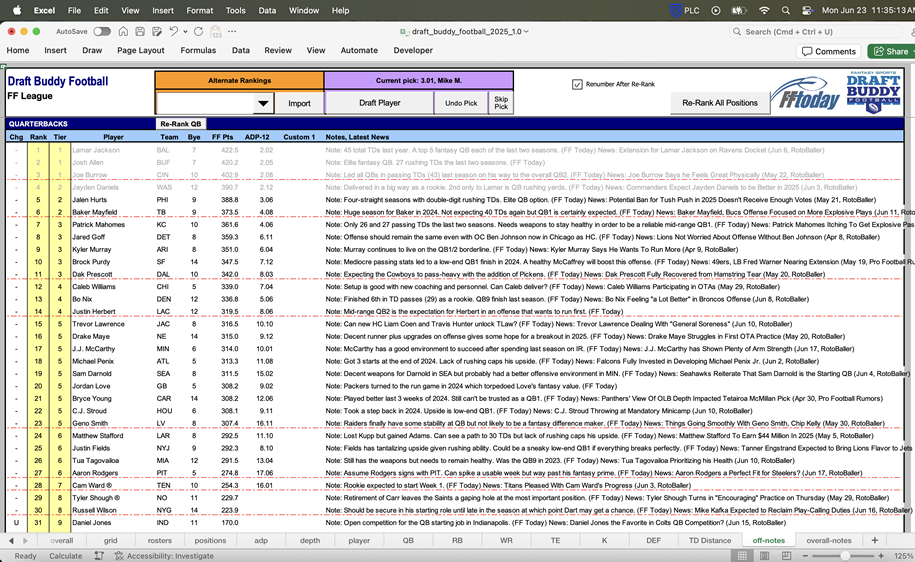Switch to the rosters sheet tab
Viewport: 915px width, 562px height.
point(159,540)
